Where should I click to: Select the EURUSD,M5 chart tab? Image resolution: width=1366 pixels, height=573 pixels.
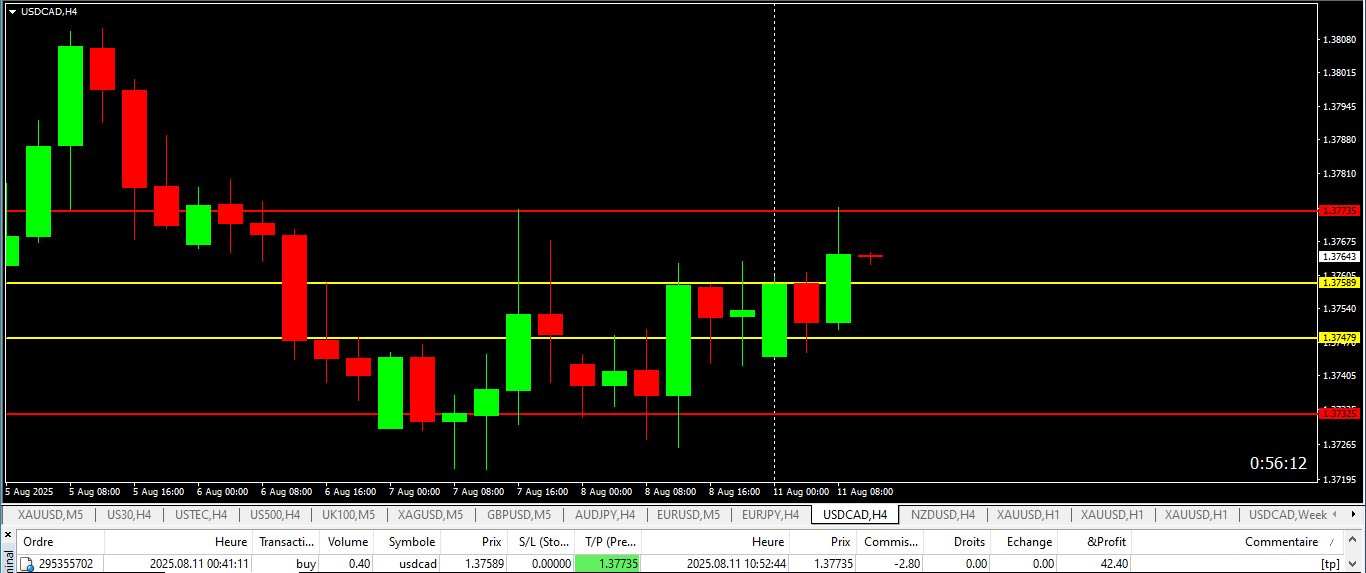[688, 515]
